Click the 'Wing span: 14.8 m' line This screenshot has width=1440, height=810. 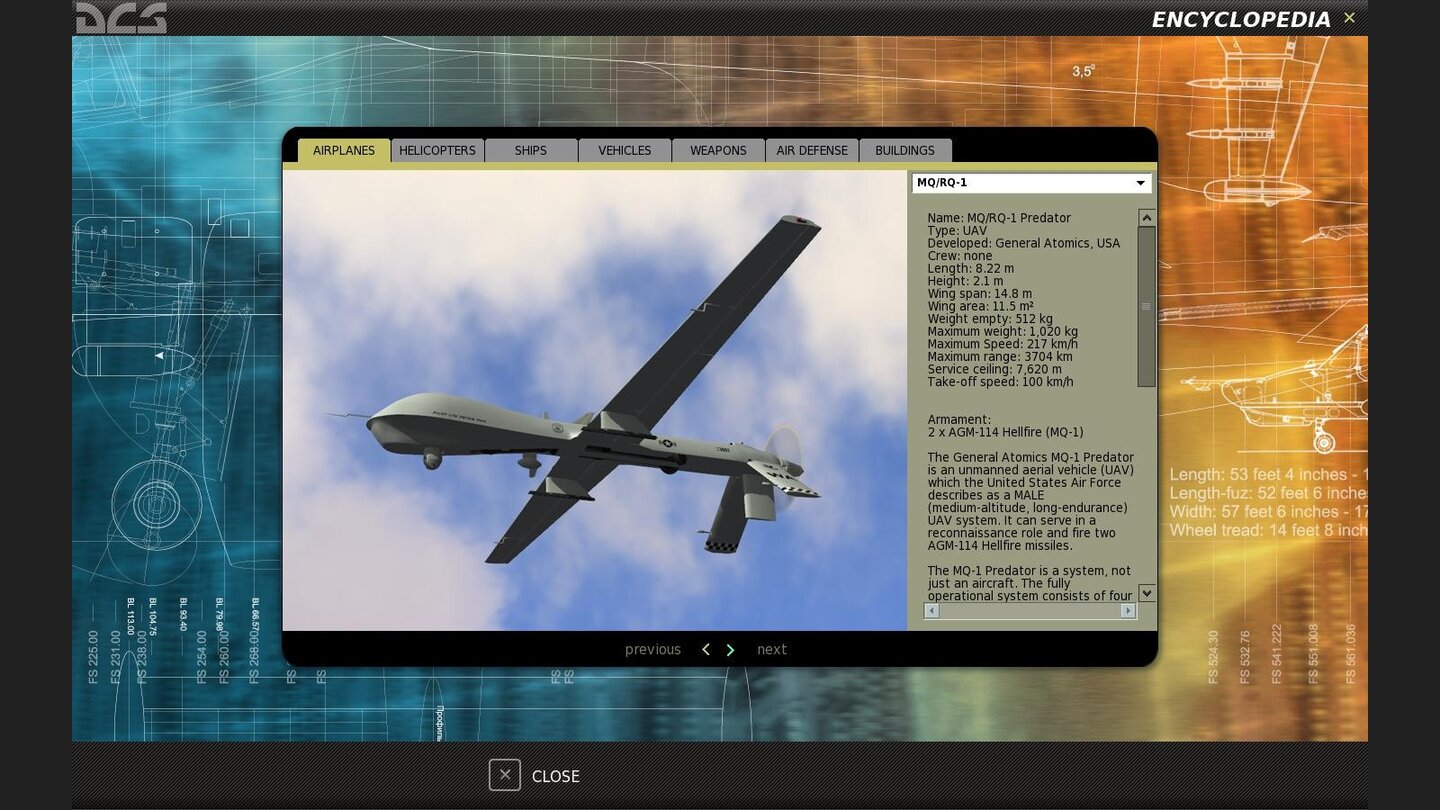coord(980,294)
